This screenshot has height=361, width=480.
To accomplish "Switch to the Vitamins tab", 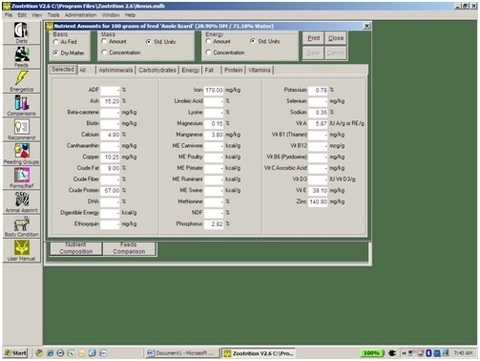I will [x=259, y=70].
